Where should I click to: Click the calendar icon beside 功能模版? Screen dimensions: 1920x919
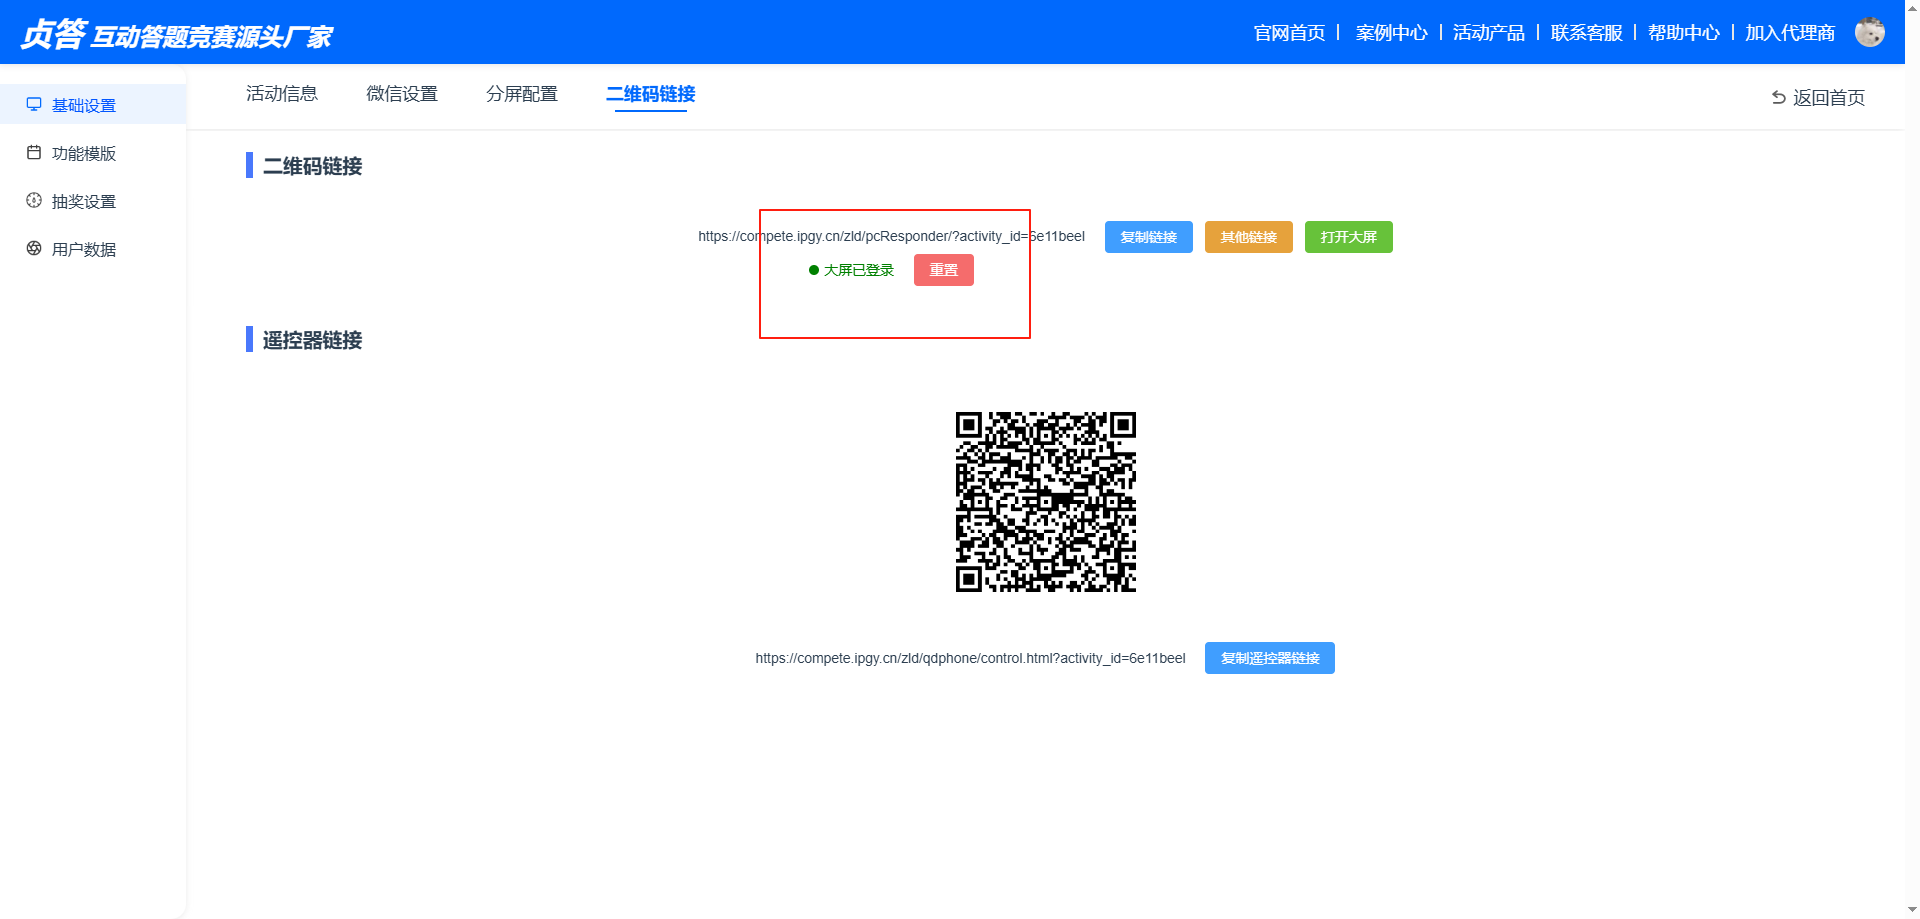34,153
